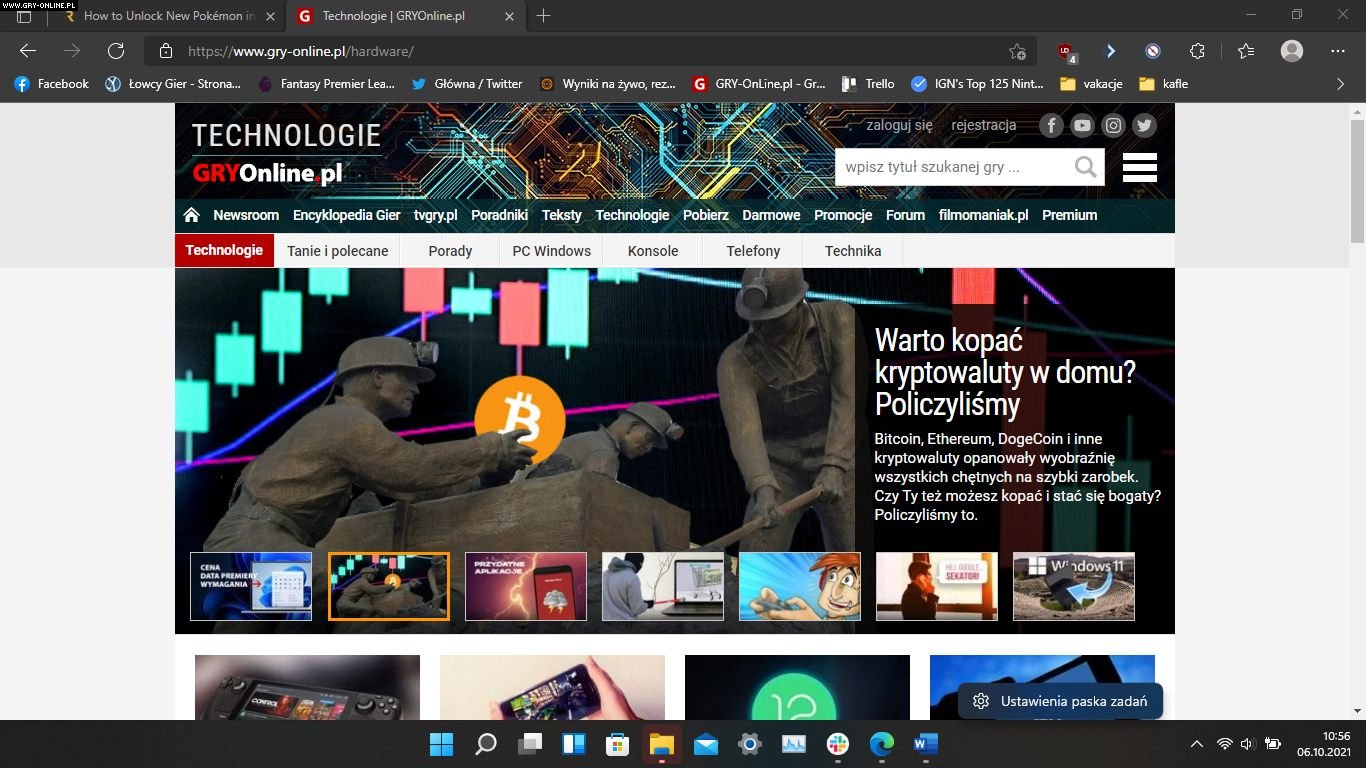Screen dimensions: 1366x768
Task: Select the Windows 11 carousel thumbnail
Action: coord(1073,586)
